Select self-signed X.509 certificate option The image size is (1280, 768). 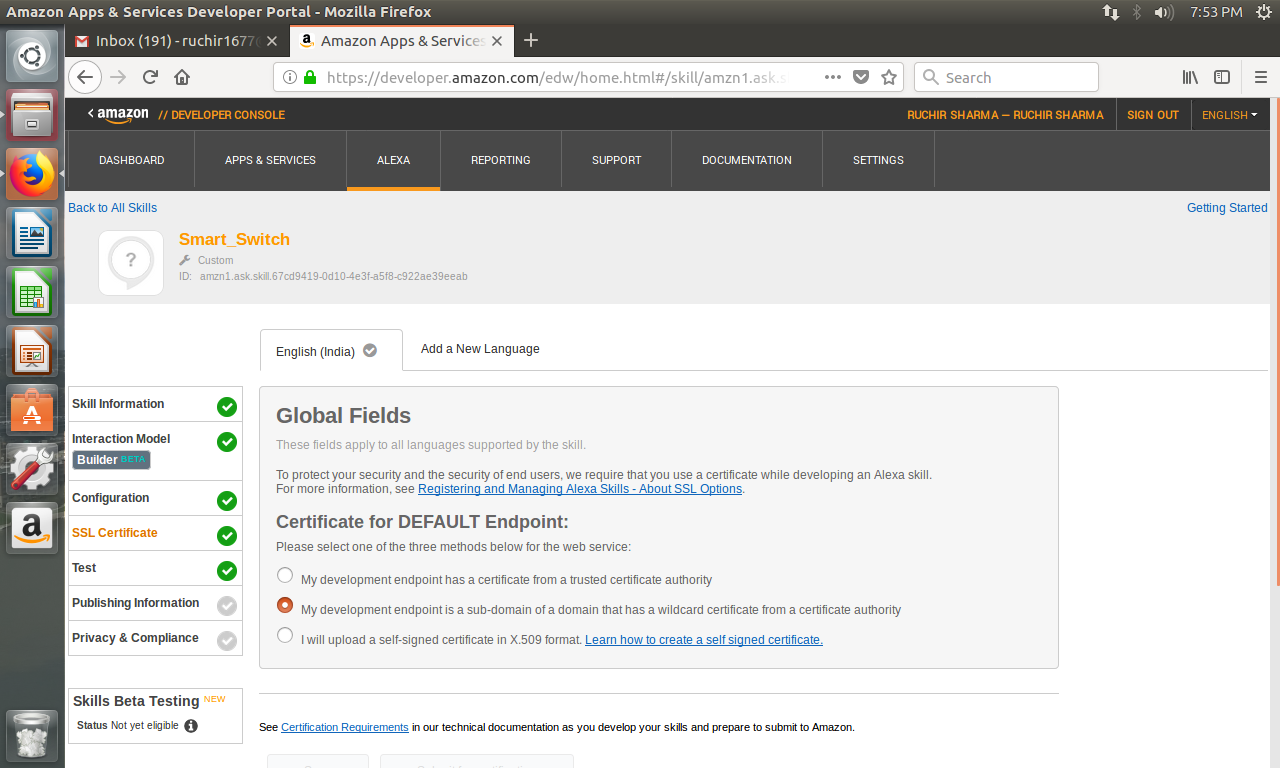[285, 635]
